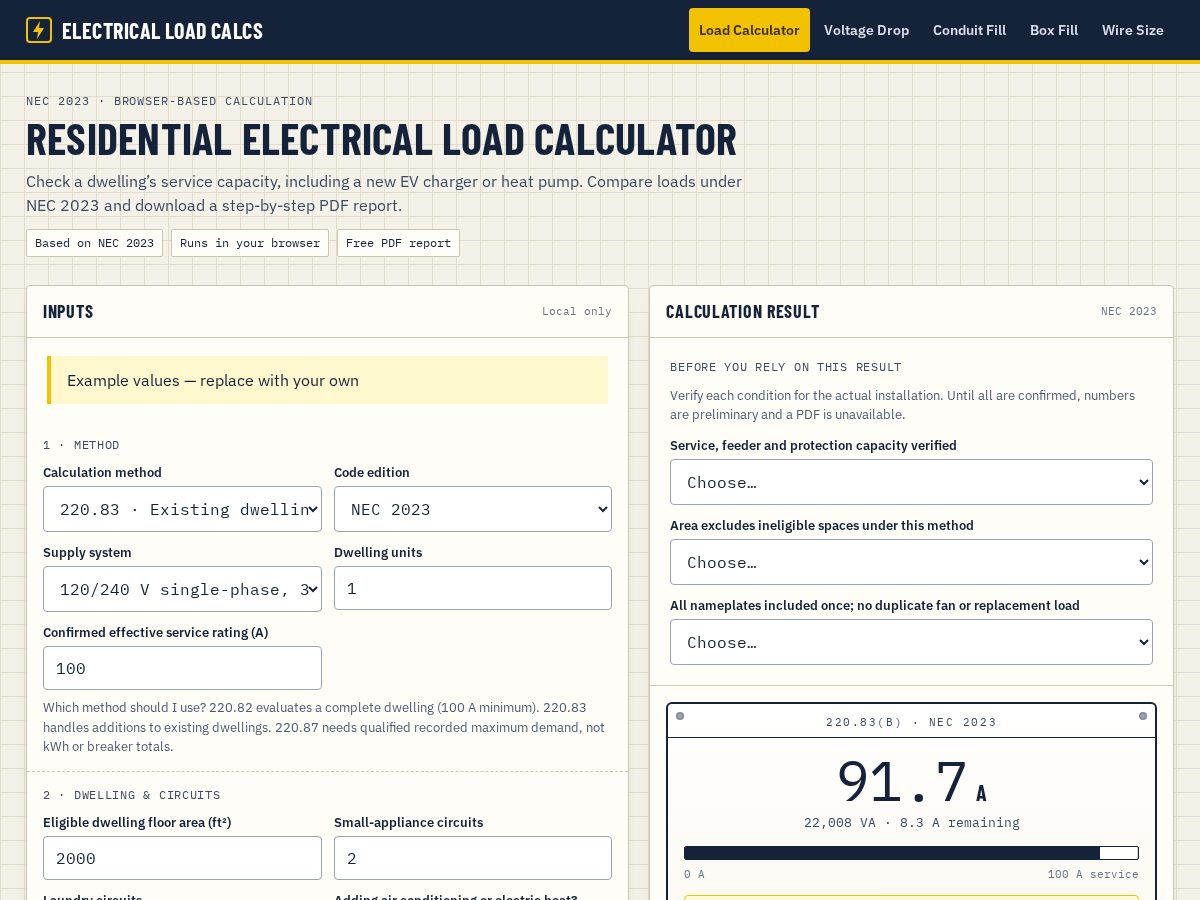Click the 100 A service label
The height and width of the screenshot is (900, 1200).
[1093, 875]
